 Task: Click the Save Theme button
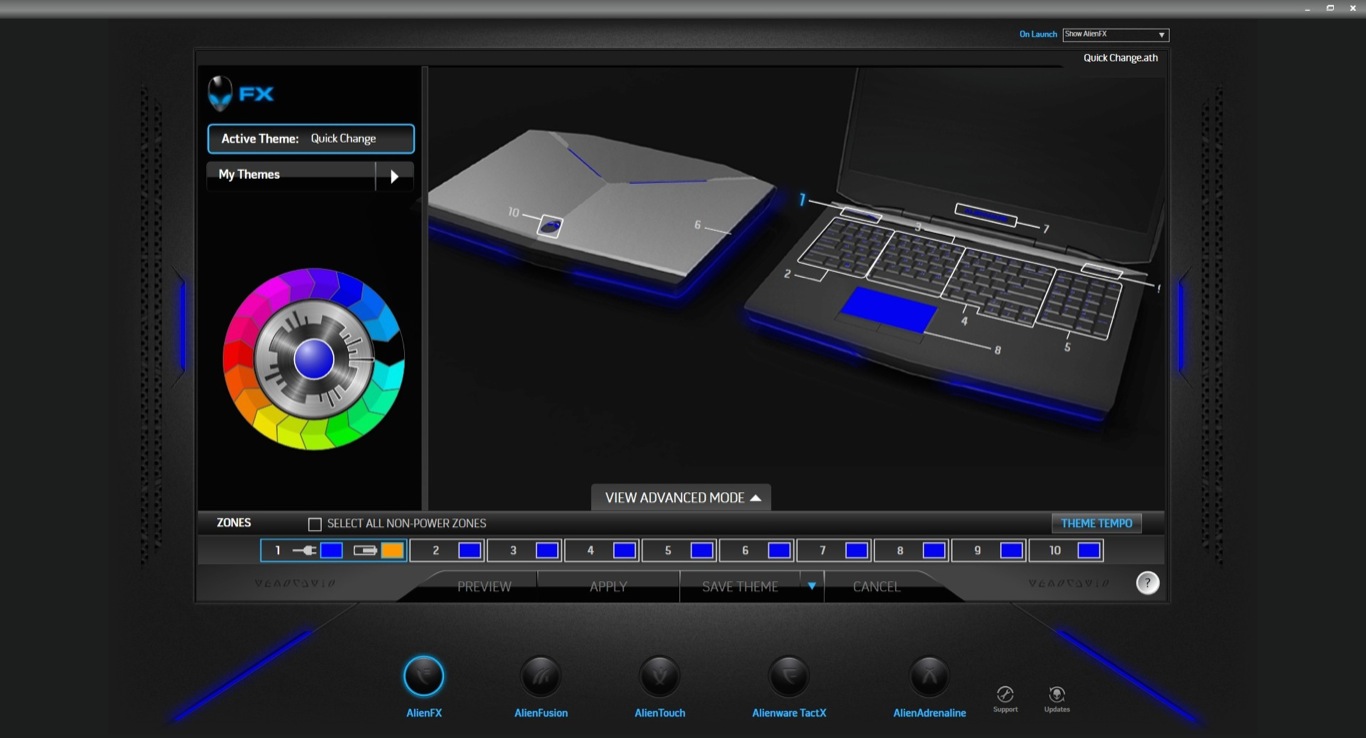pyautogui.click(x=740, y=587)
